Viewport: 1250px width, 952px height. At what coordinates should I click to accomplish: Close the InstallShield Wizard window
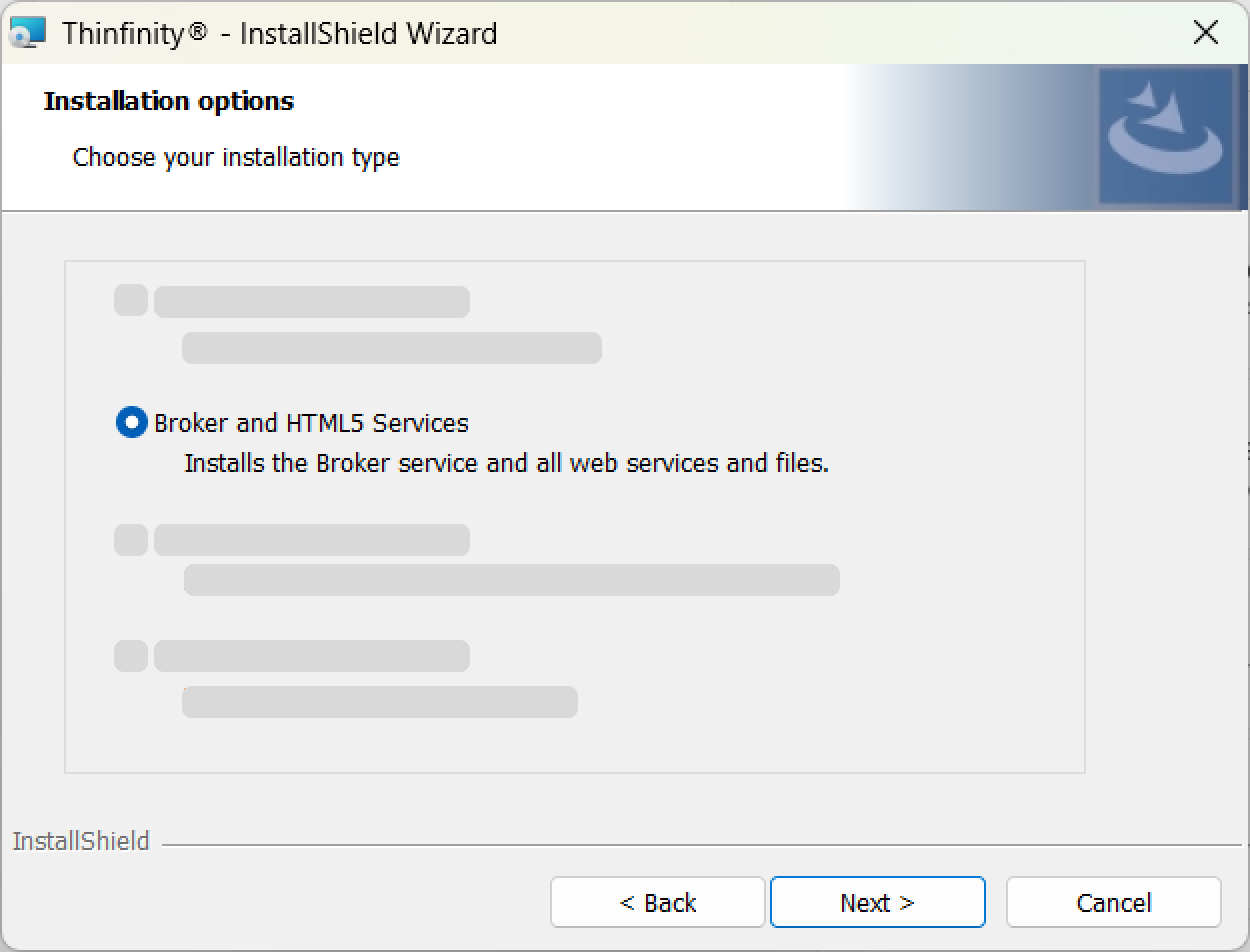point(1206,33)
